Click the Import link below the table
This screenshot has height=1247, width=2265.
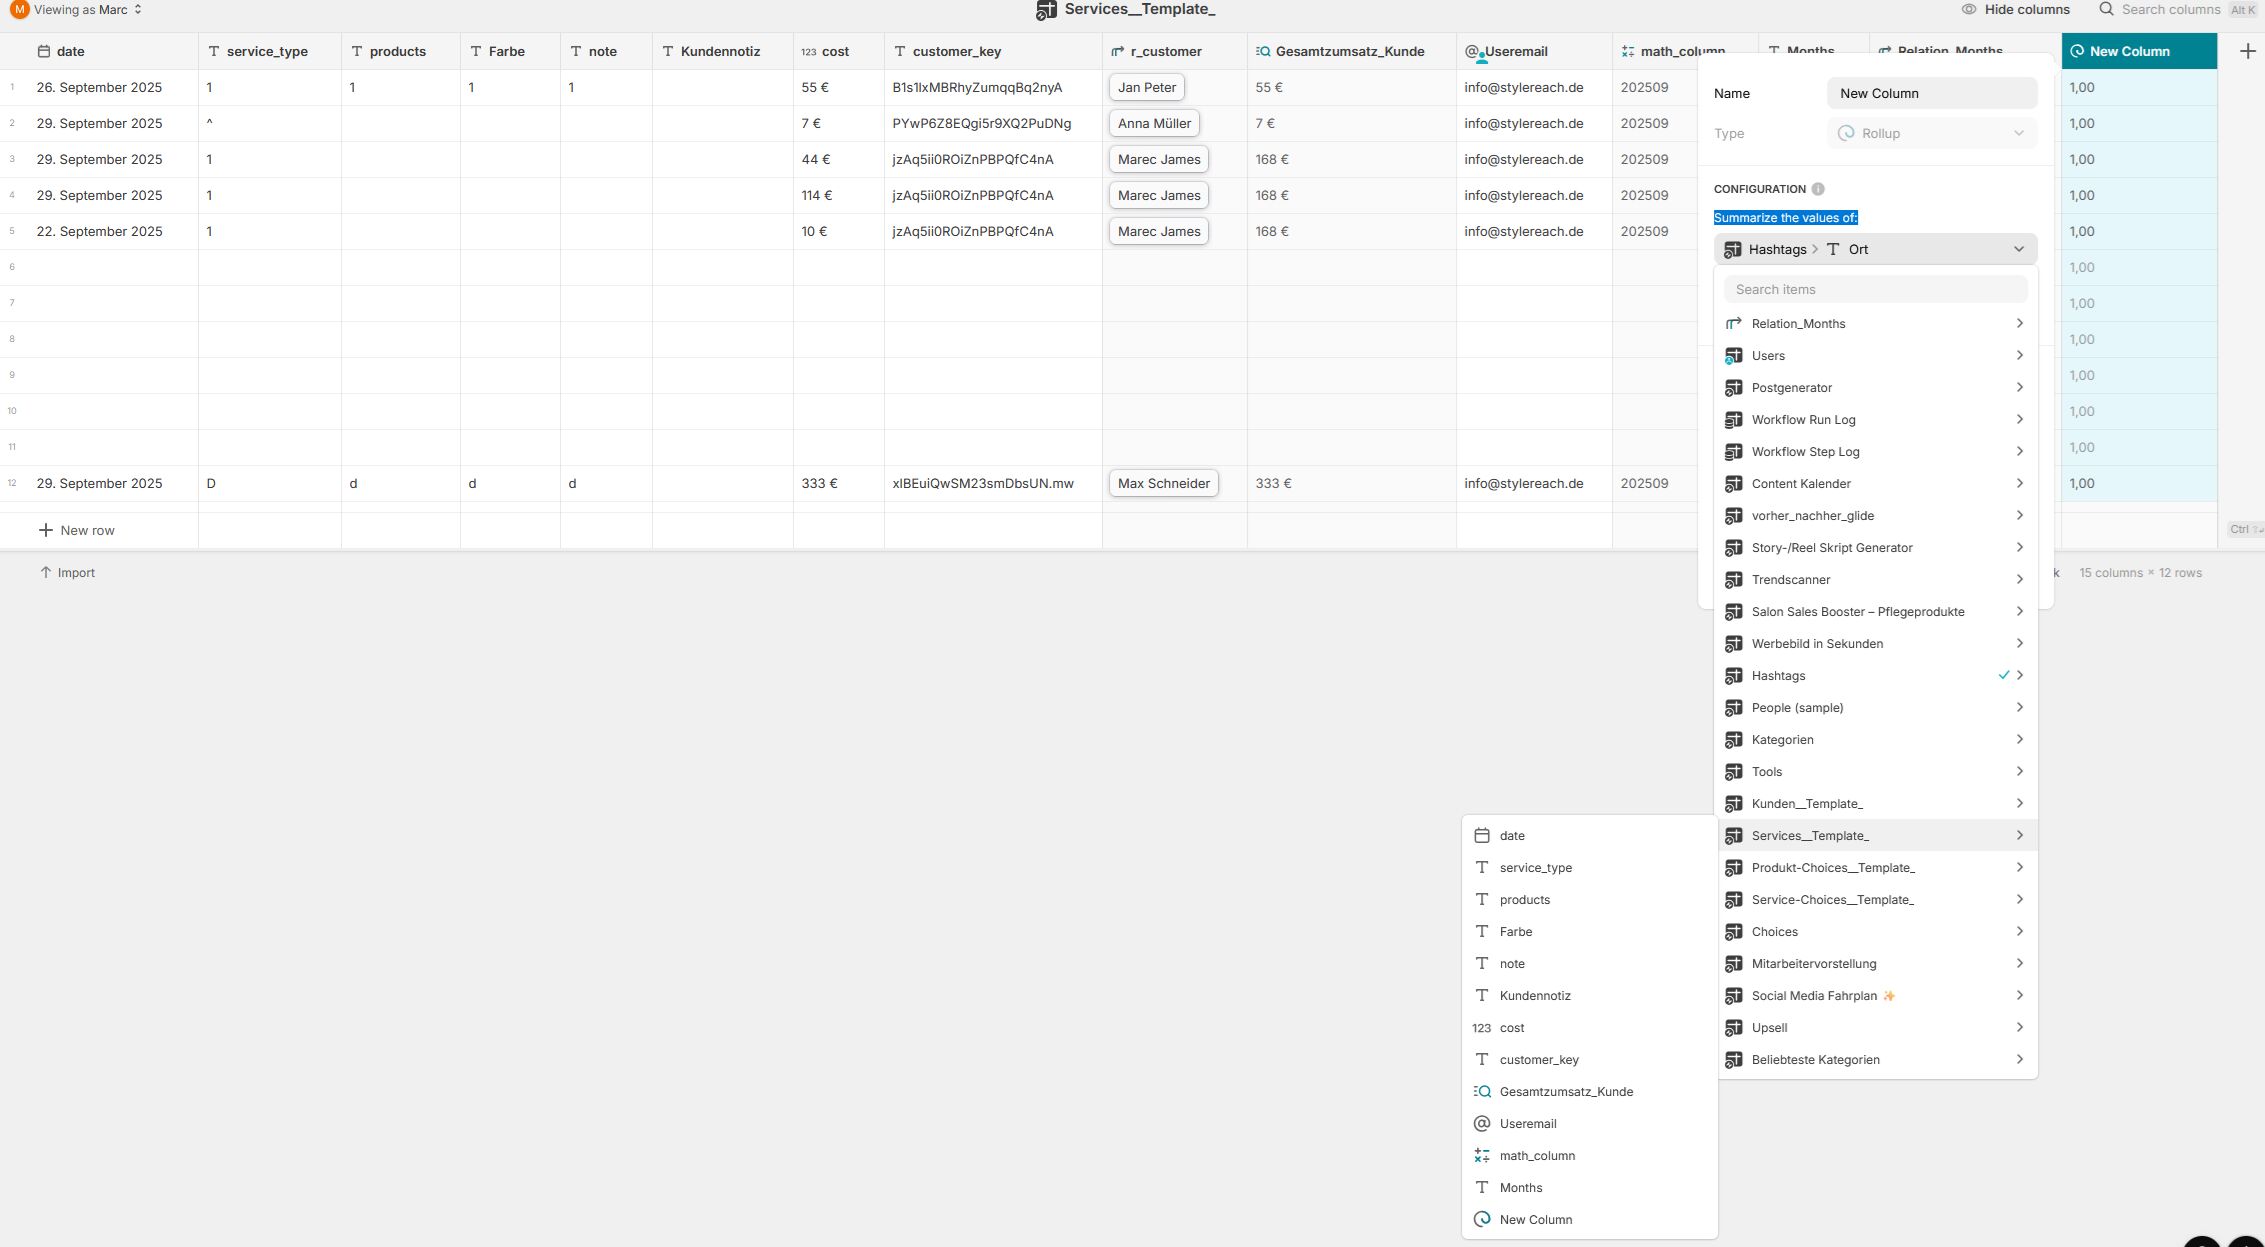pyautogui.click(x=67, y=572)
